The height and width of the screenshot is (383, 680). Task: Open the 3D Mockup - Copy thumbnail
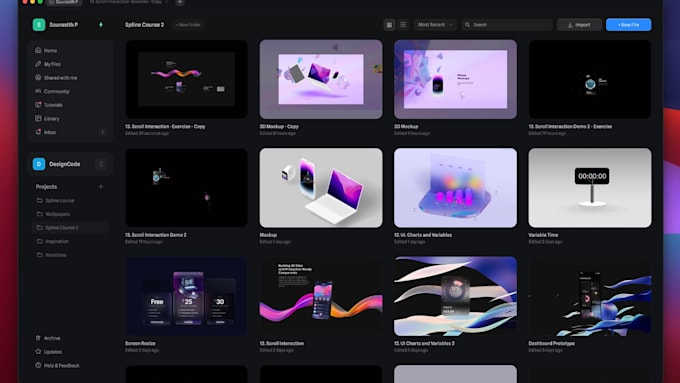tap(321, 79)
